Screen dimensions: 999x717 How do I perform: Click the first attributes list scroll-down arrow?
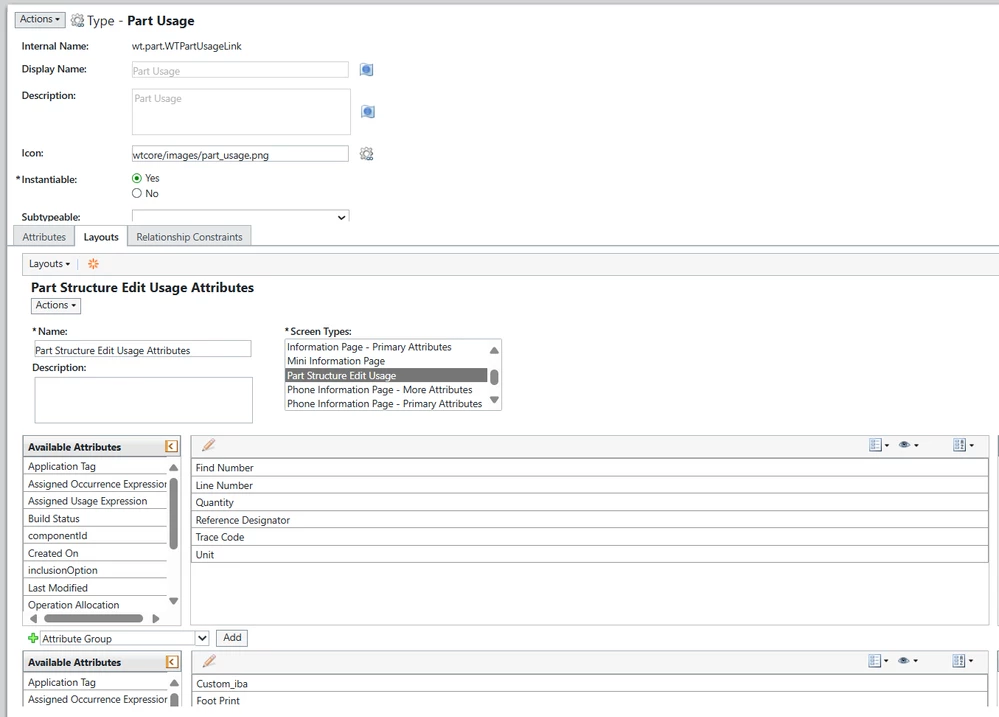pos(173,601)
